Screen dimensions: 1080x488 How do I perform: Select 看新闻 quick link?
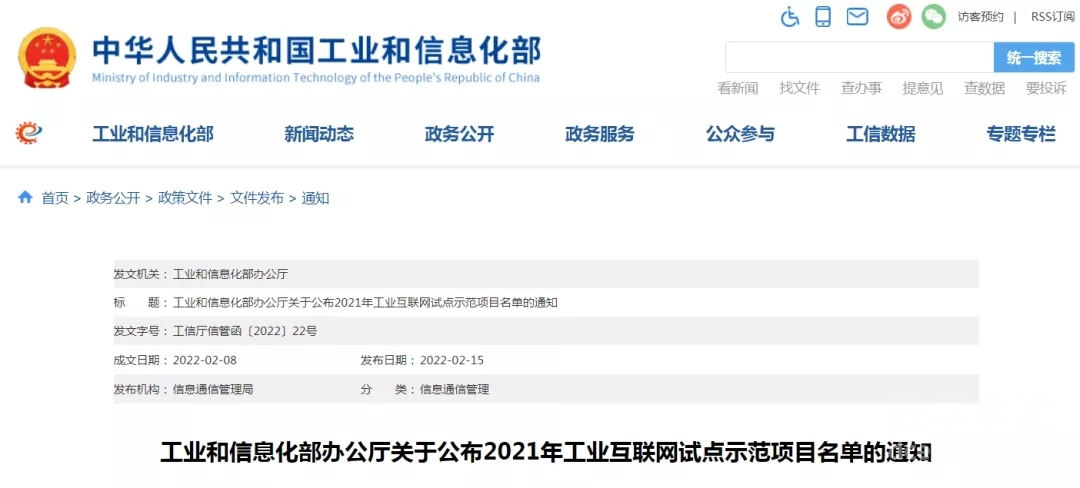(x=737, y=88)
